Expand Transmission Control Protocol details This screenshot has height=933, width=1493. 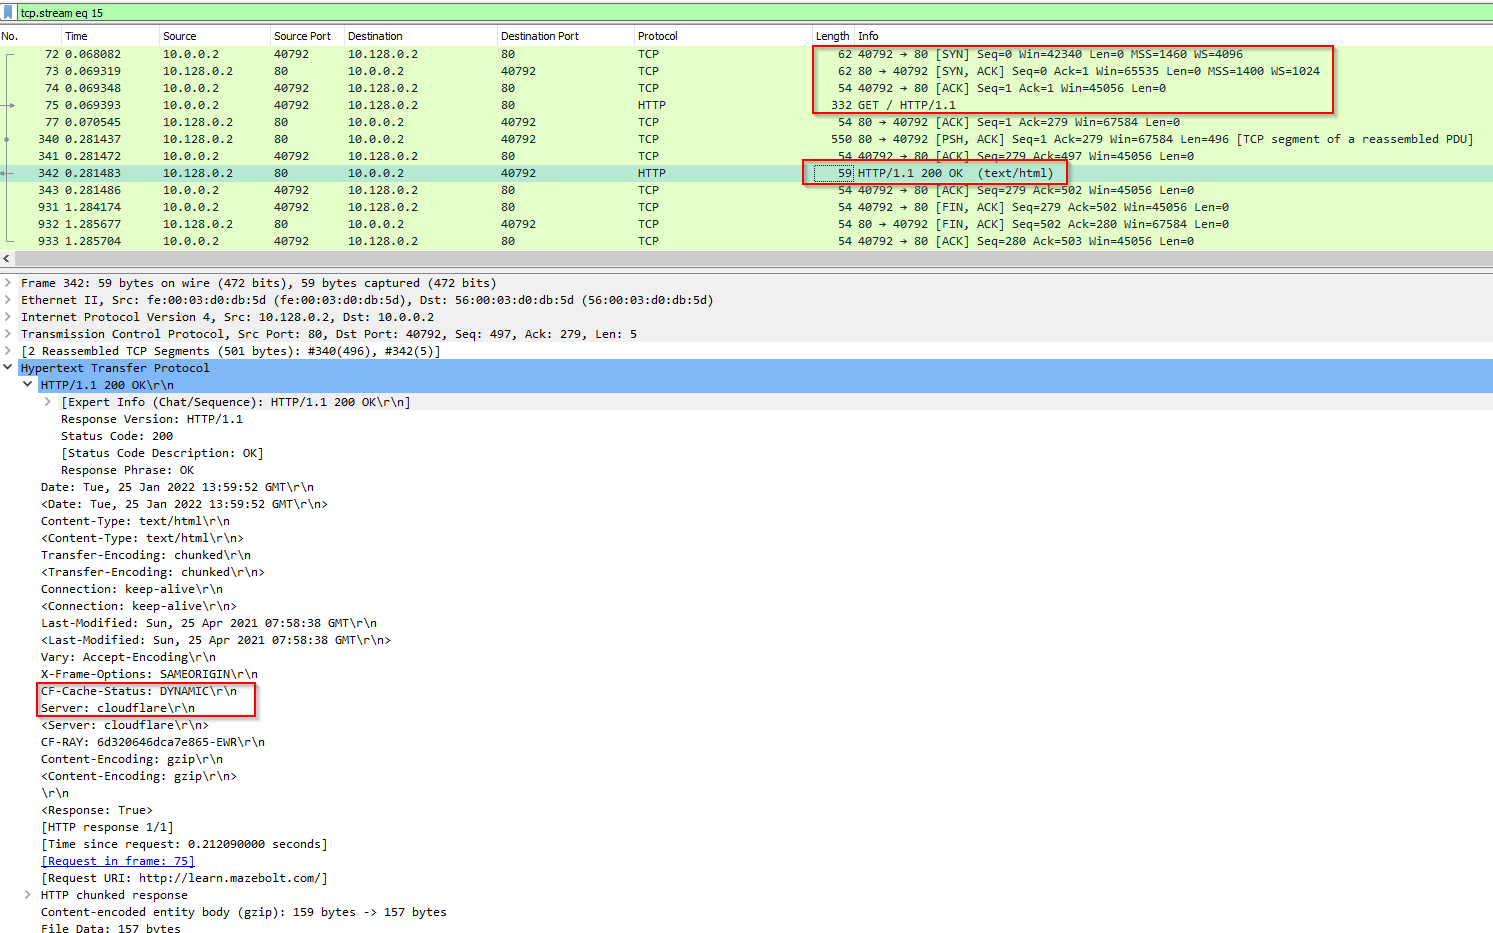pos(9,333)
